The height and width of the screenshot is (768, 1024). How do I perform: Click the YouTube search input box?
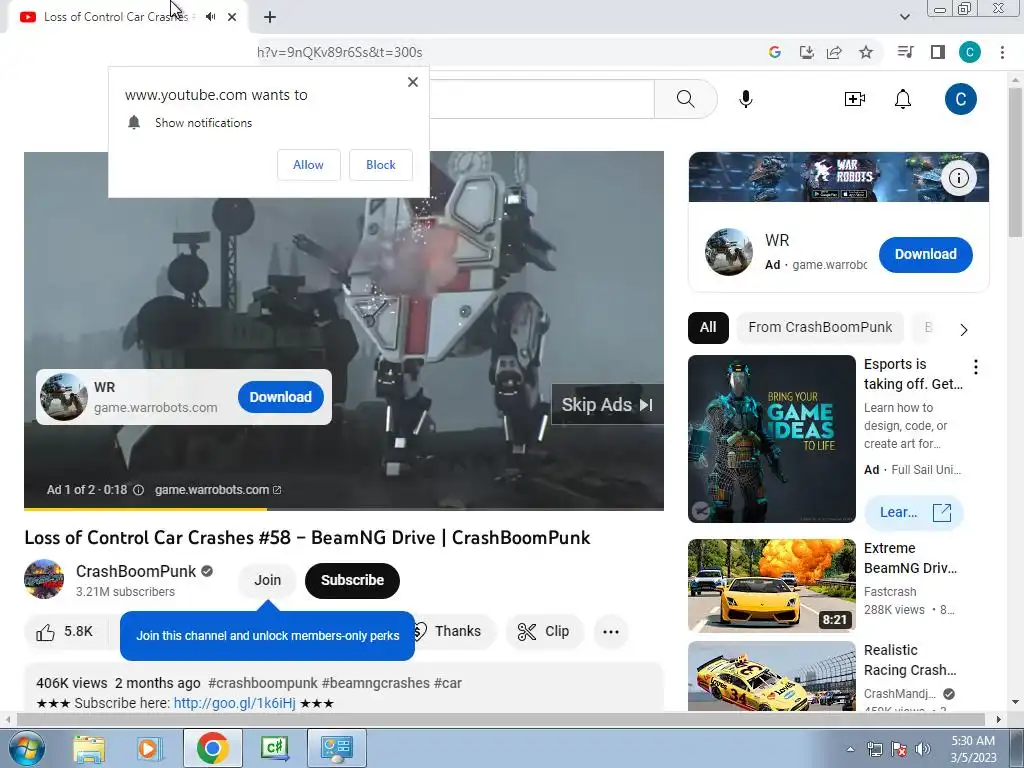542,99
